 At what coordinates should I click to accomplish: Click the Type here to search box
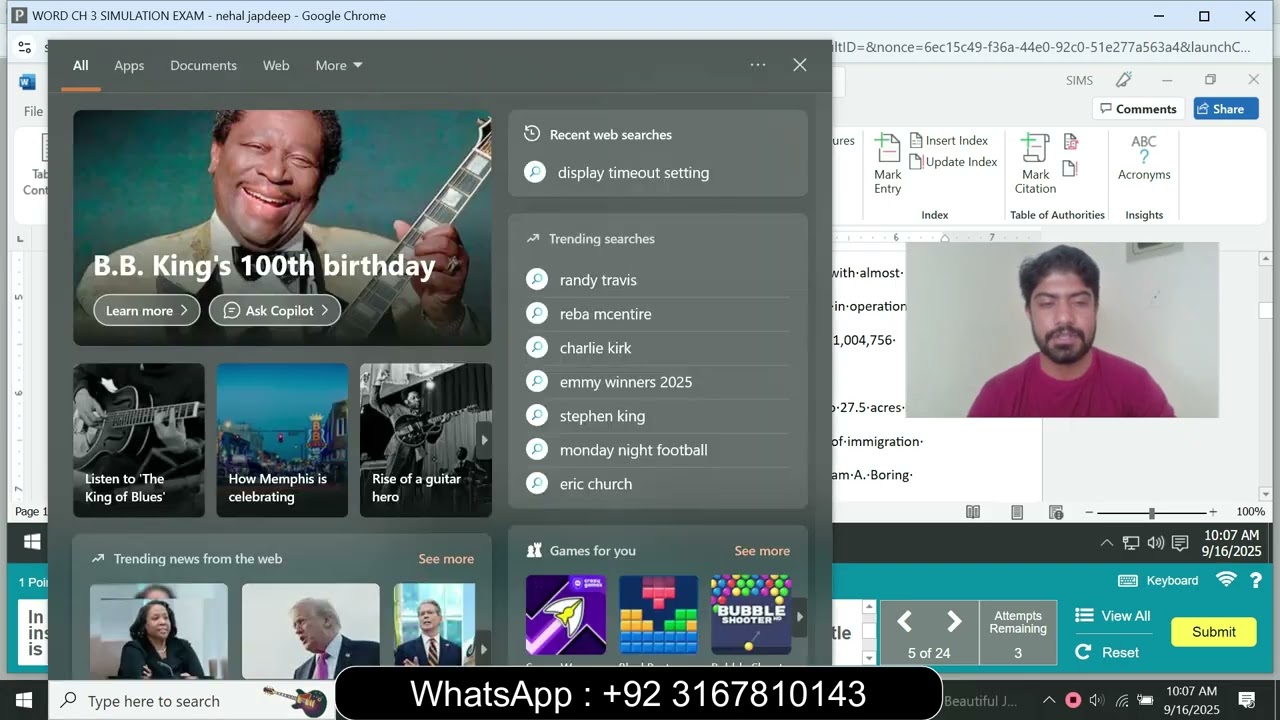point(190,701)
